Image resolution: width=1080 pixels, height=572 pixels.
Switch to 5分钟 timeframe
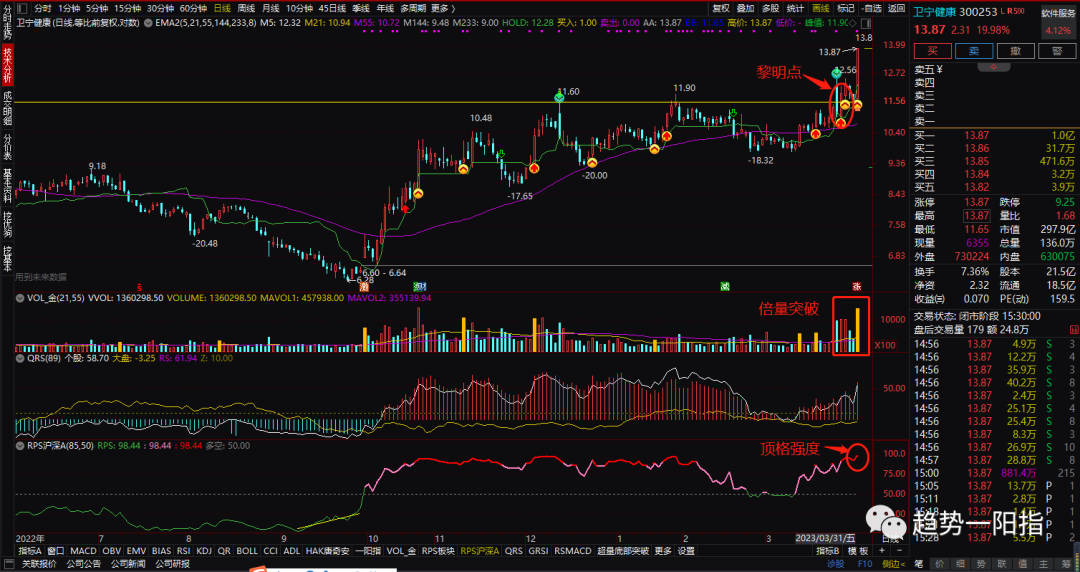tap(96, 8)
